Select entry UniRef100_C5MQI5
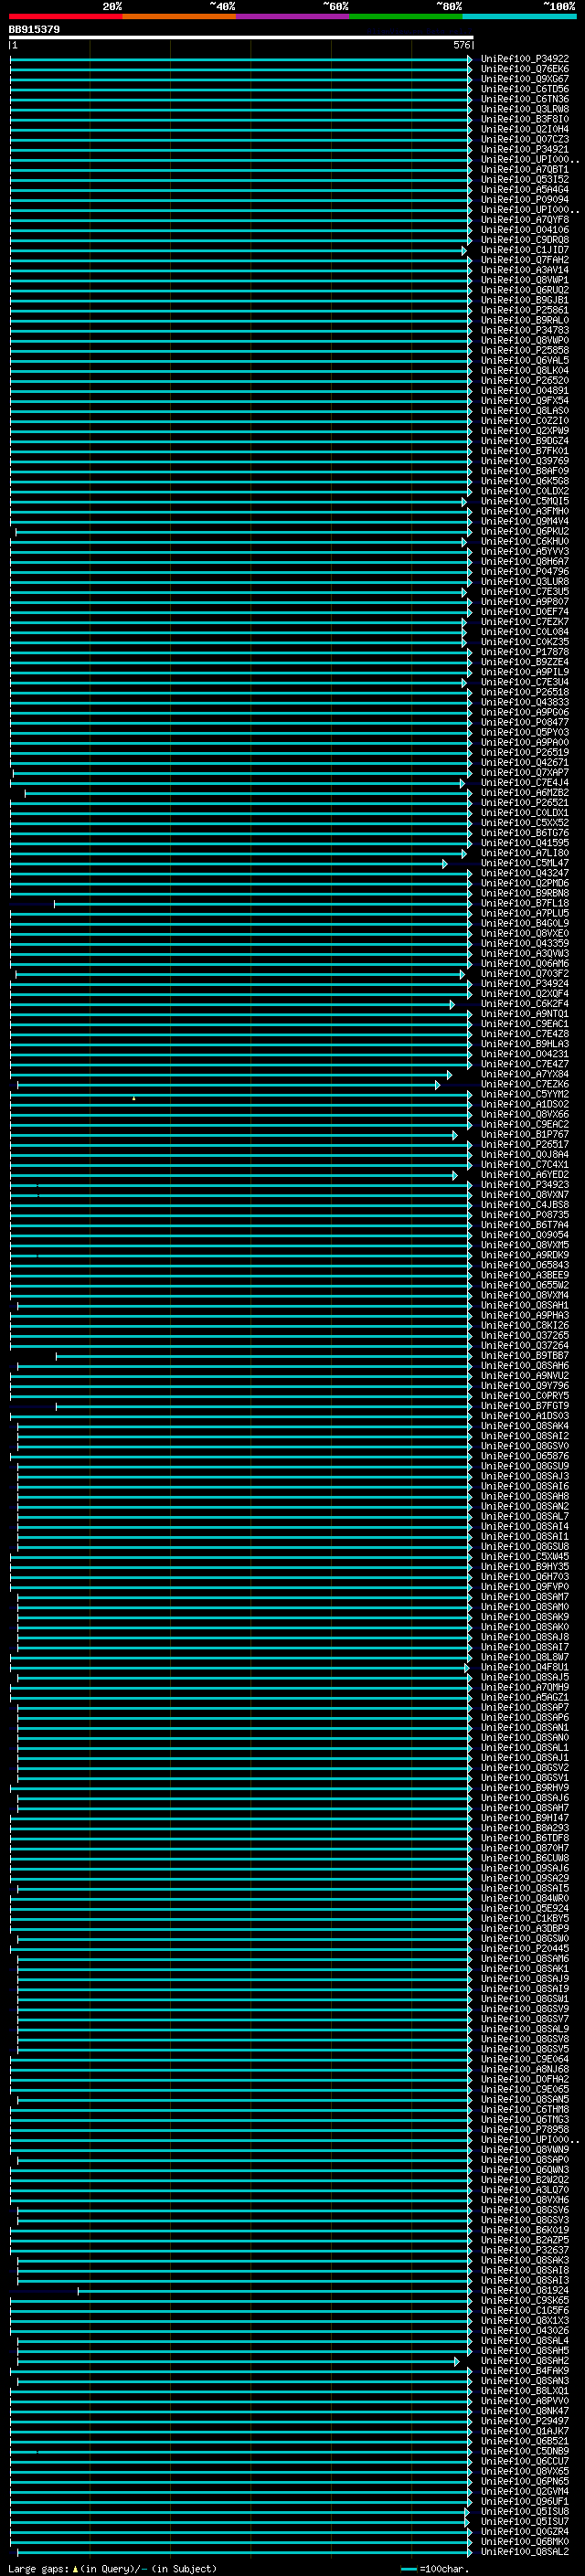The width and height of the screenshot is (585, 2576). (525, 501)
